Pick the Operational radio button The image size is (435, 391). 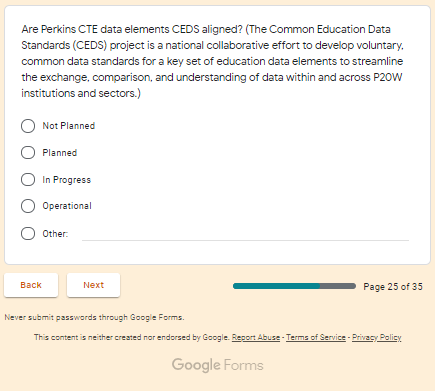pyautogui.click(x=28, y=206)
